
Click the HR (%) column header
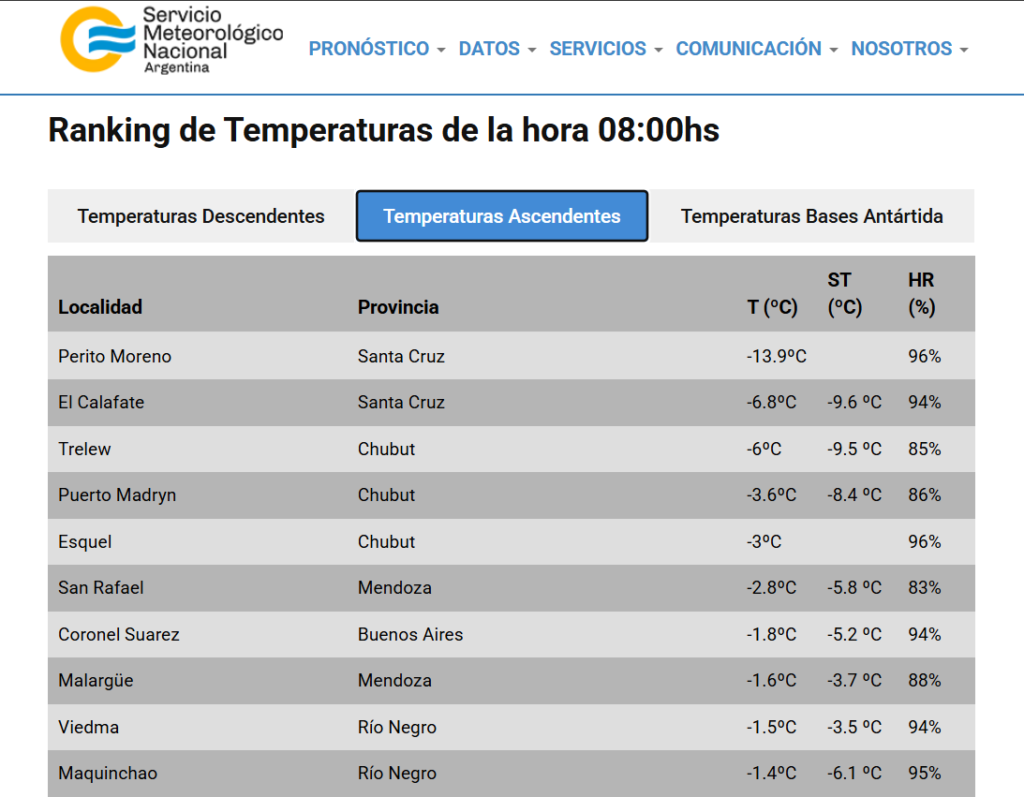coord(921,293)
